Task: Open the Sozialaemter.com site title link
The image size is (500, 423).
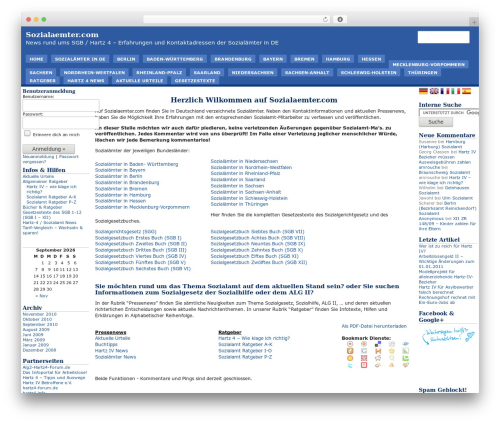Action: pos(62,35)
